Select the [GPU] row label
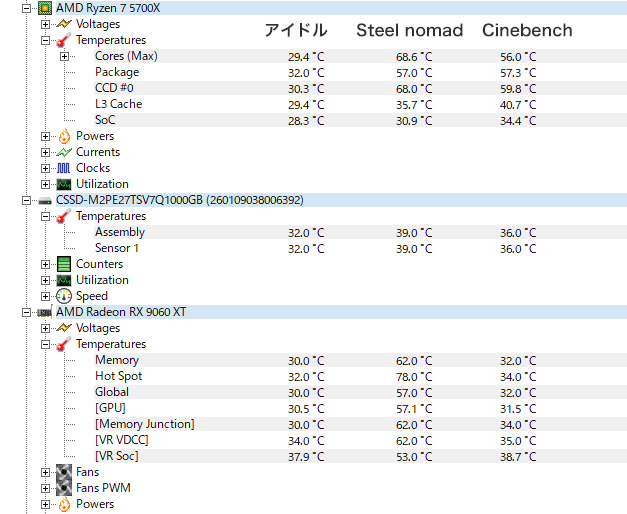This screenshot has height=514, width=627. tap(110, 408)
